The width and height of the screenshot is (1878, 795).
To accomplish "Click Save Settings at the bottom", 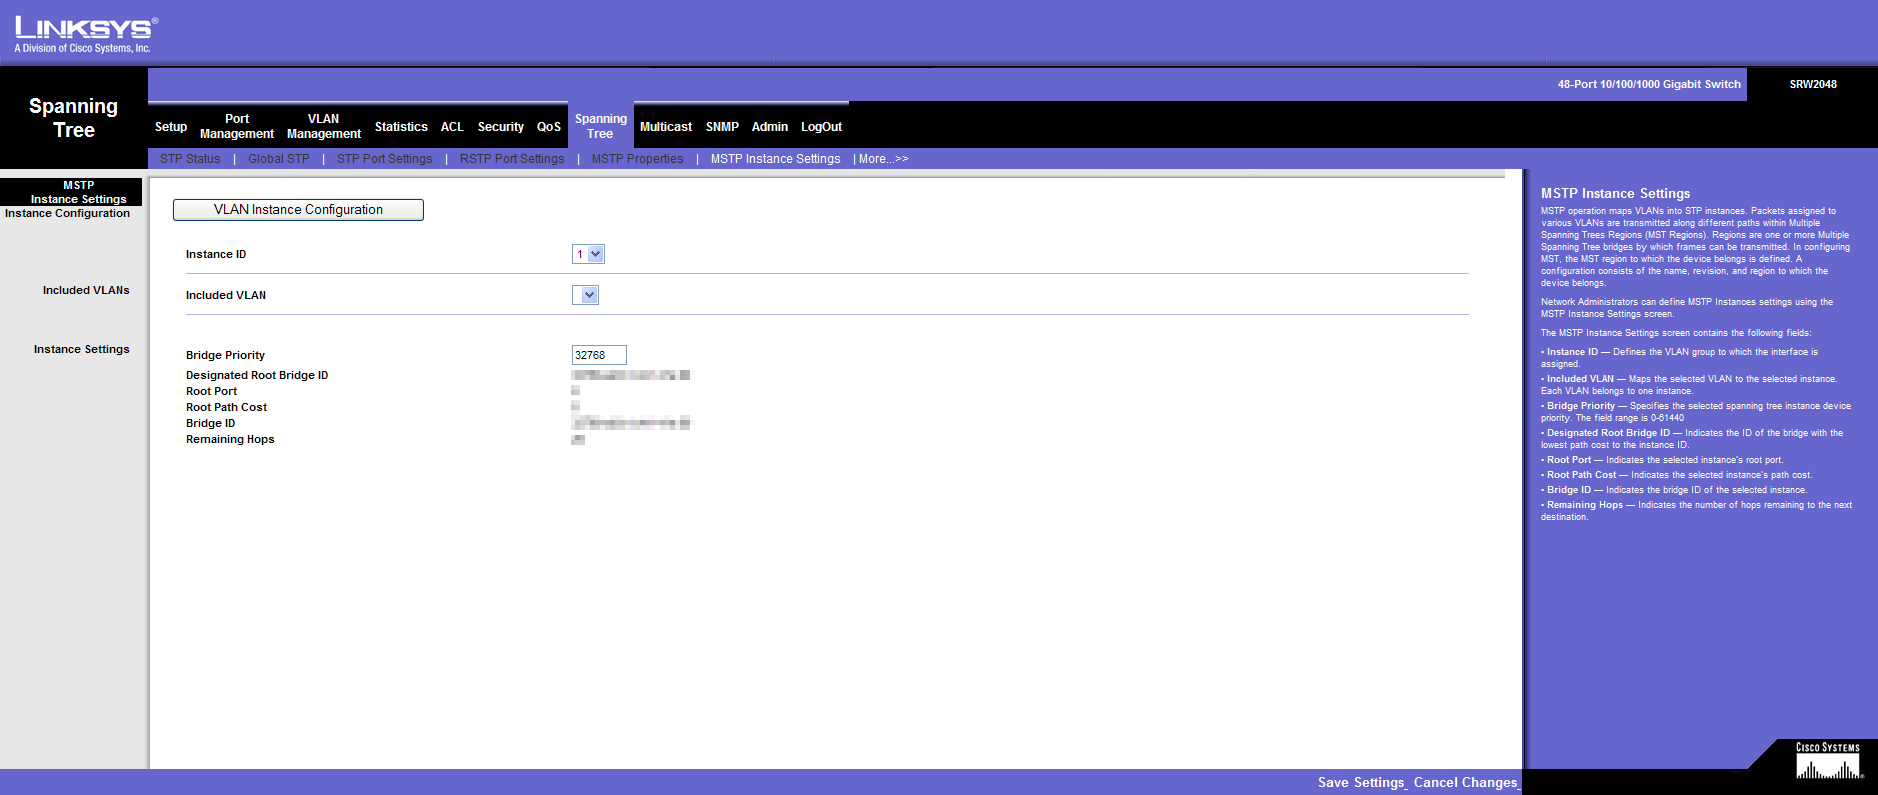I will [x=1361, y=782].
